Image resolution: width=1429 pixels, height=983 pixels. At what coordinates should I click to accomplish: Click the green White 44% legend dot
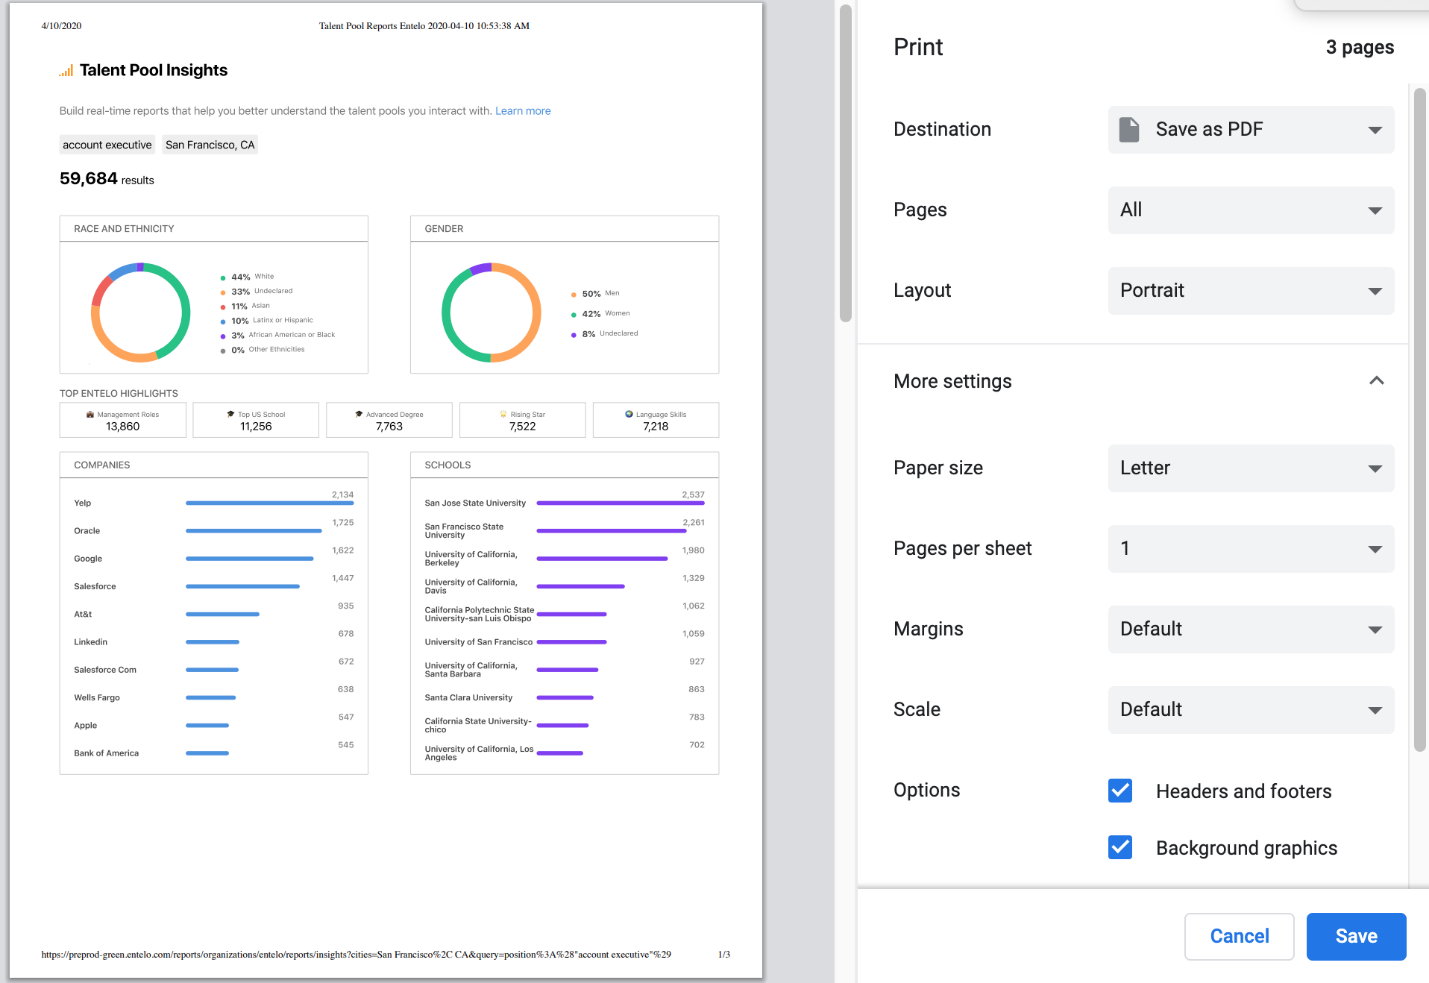point(222,278)
